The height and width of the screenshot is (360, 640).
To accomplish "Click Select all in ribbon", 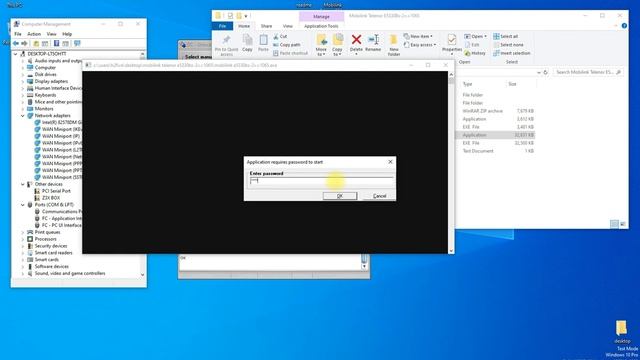I will (x=506, y=36).
